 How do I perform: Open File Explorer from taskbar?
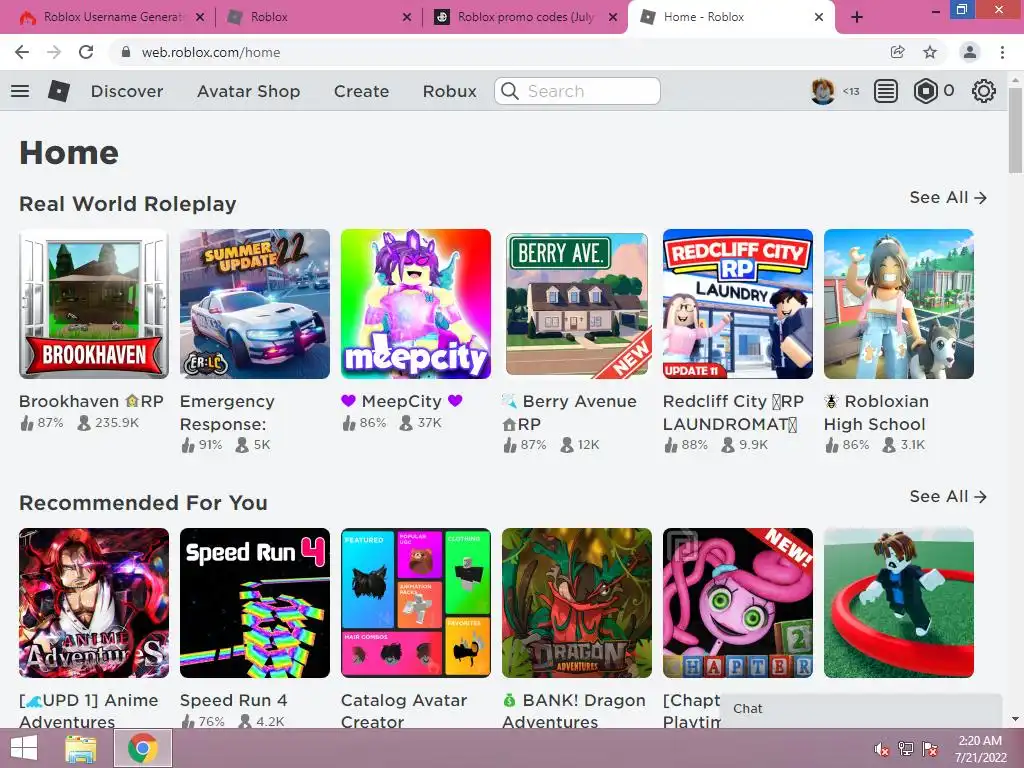[x=81, y=748]
